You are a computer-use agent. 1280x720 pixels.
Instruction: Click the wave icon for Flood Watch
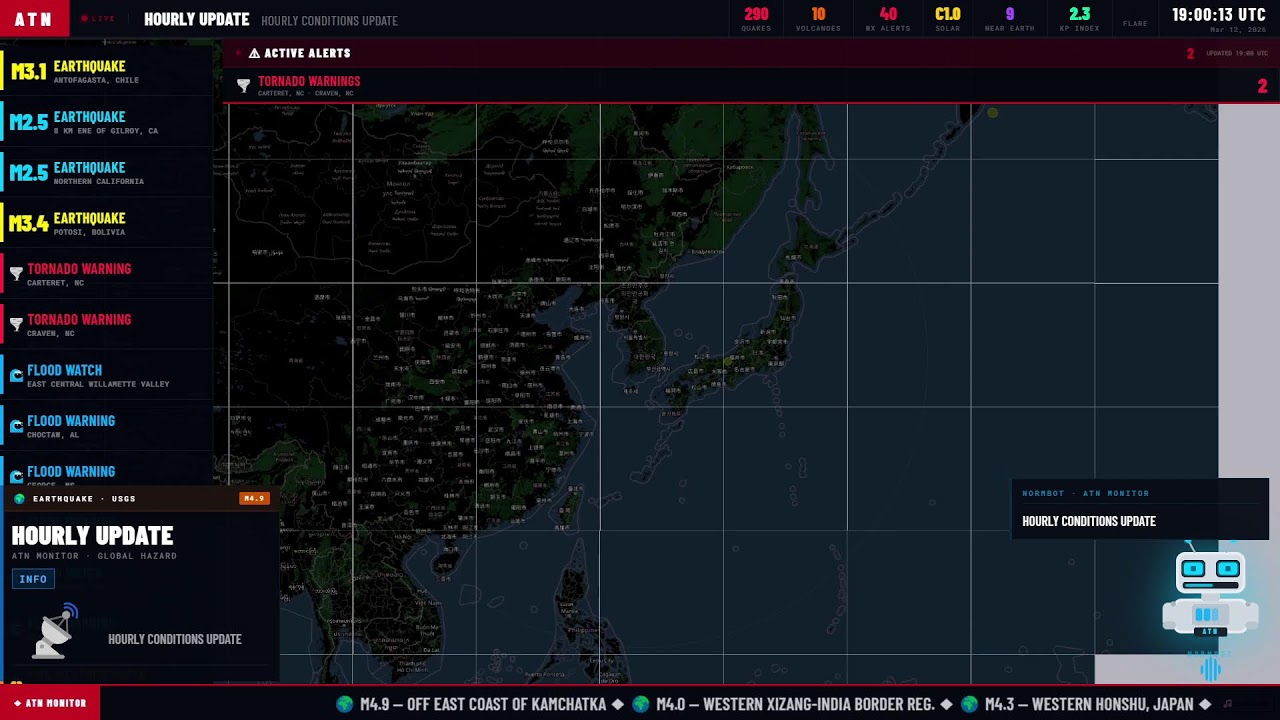(x=16, y=376)
